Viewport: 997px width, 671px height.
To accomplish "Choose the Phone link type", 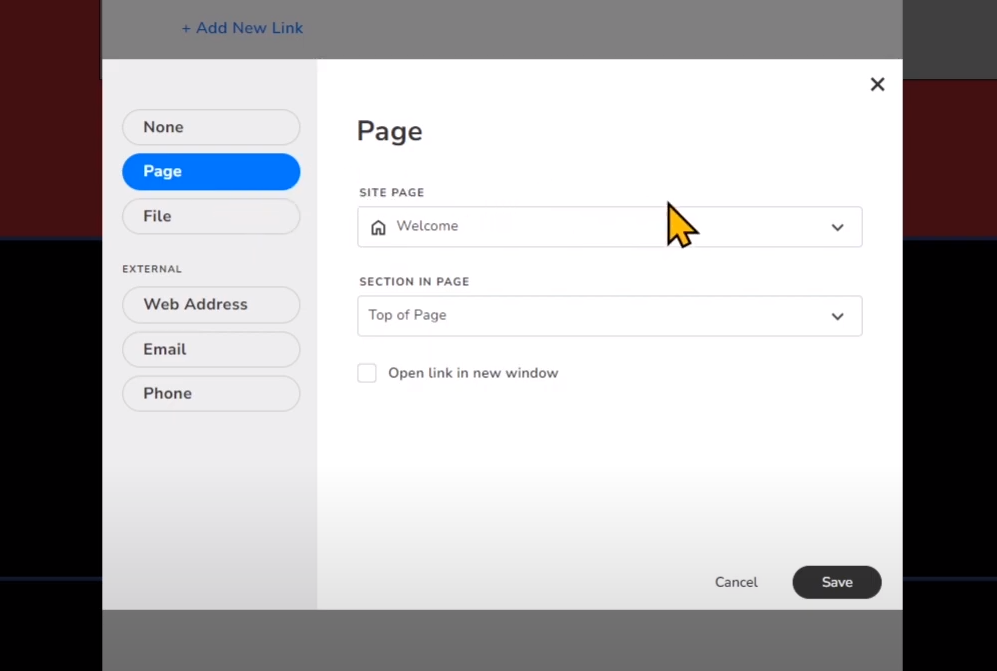I will pos(211,393).
